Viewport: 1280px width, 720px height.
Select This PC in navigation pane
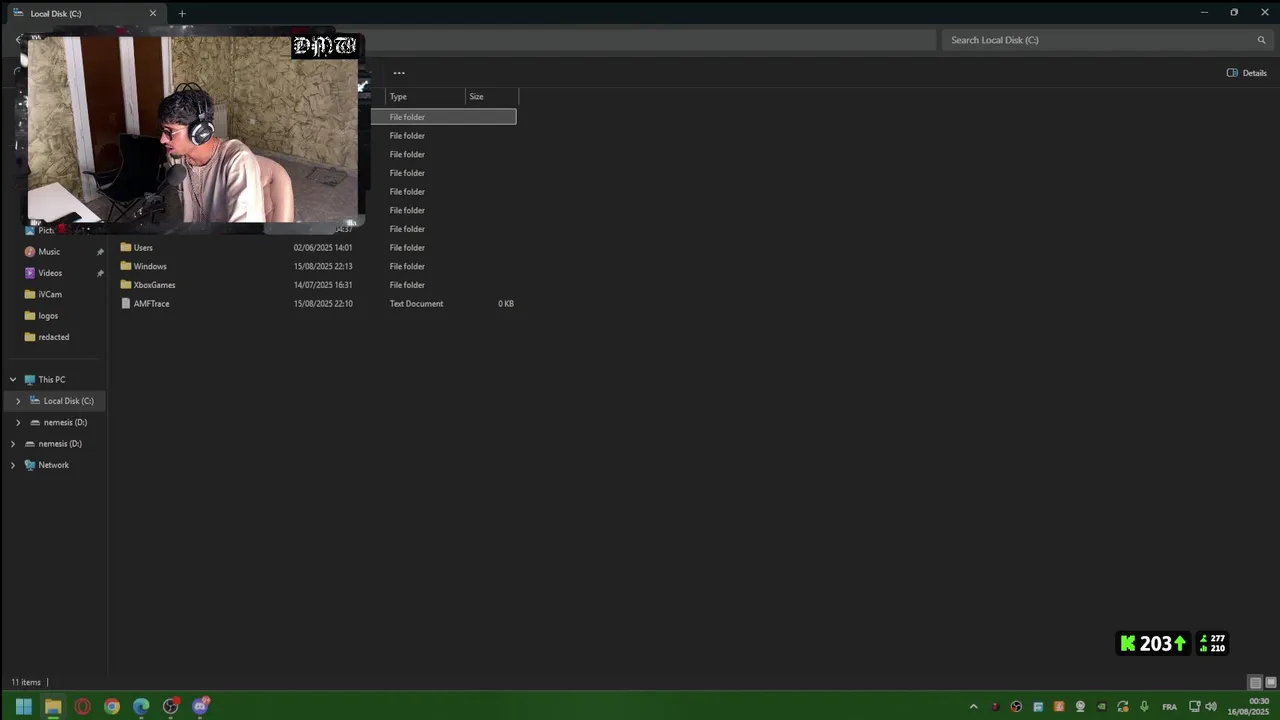coord(52,380)
